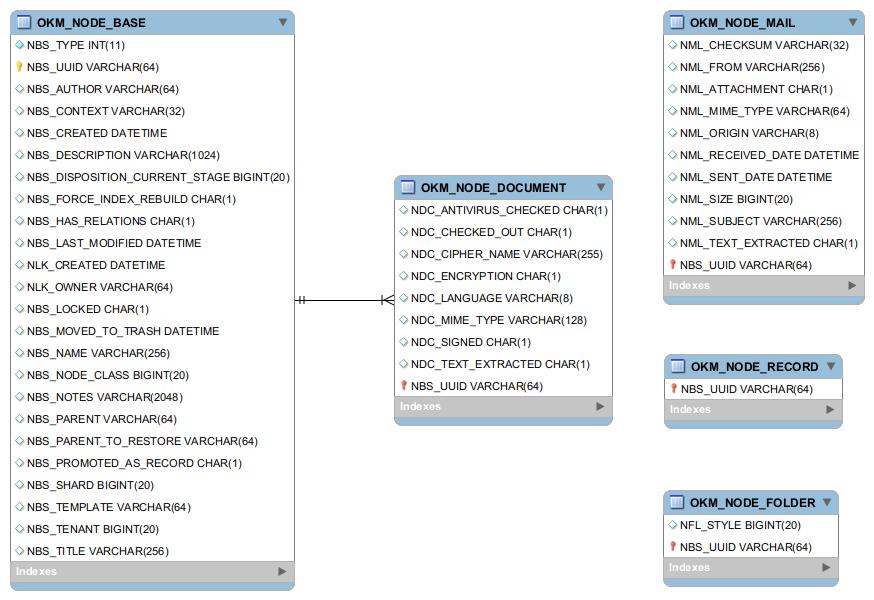Collapse the OKM_NODE_MAIL table with header arrow
The image size is (874, 600).
[853, 22]
